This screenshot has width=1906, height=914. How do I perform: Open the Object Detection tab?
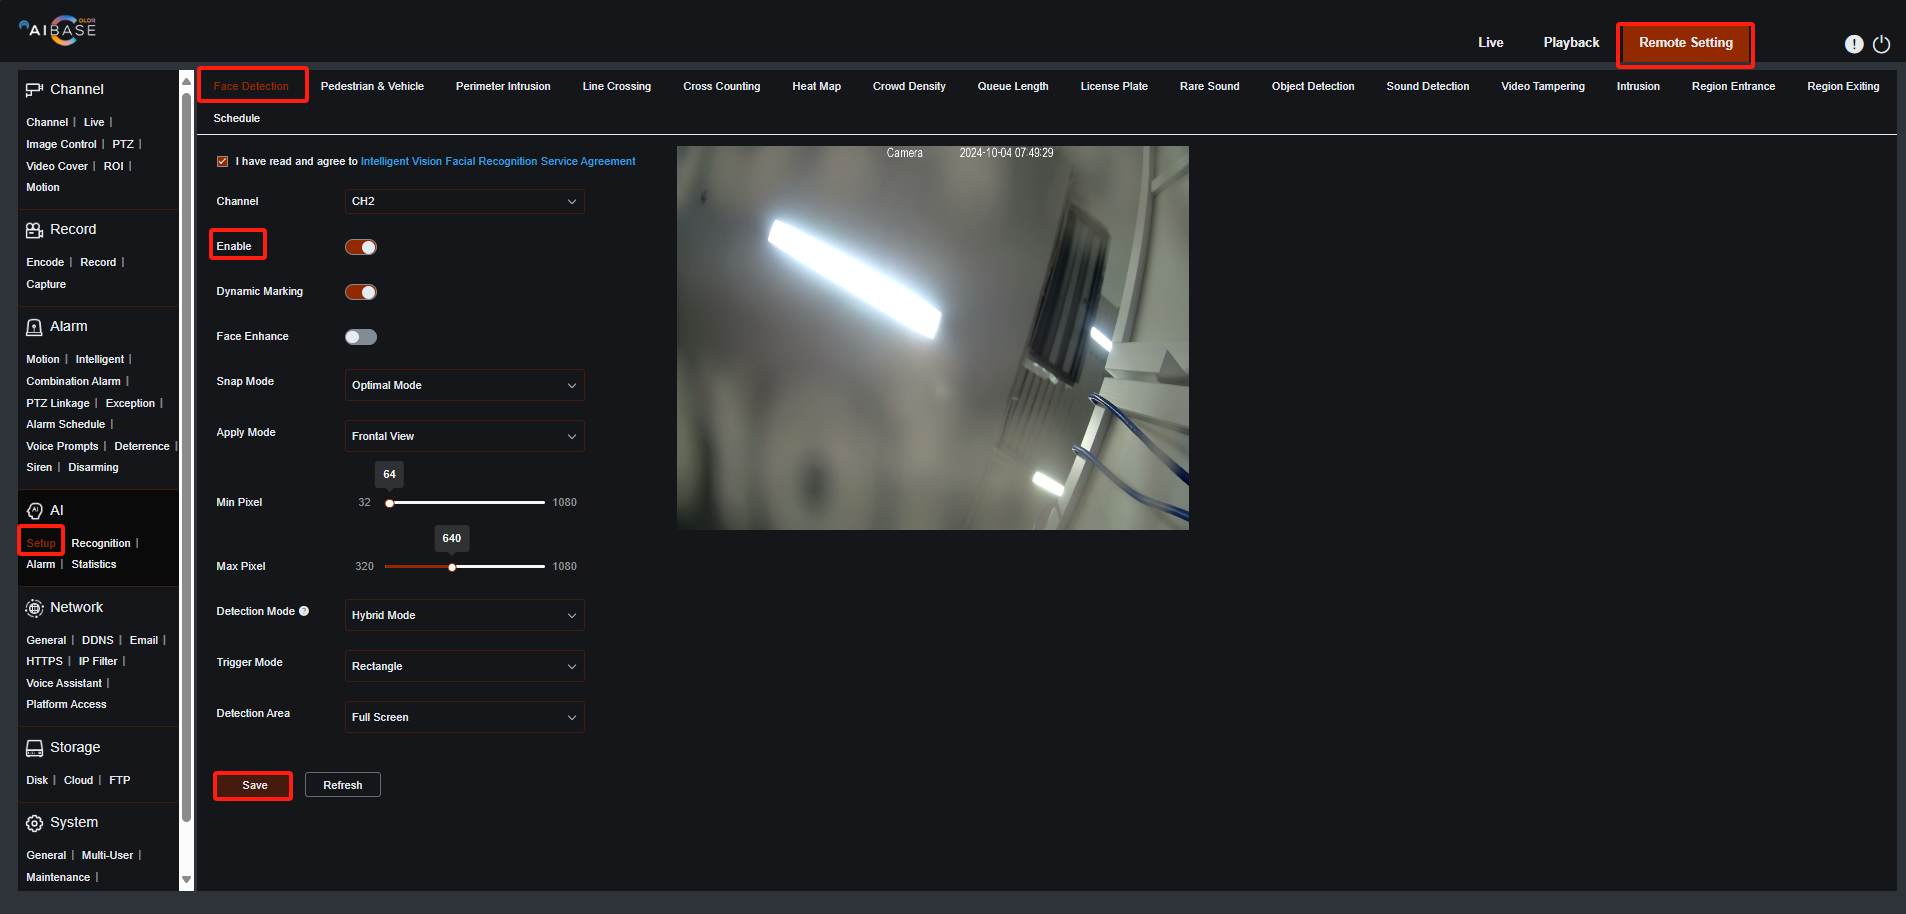pos(1313,86)
